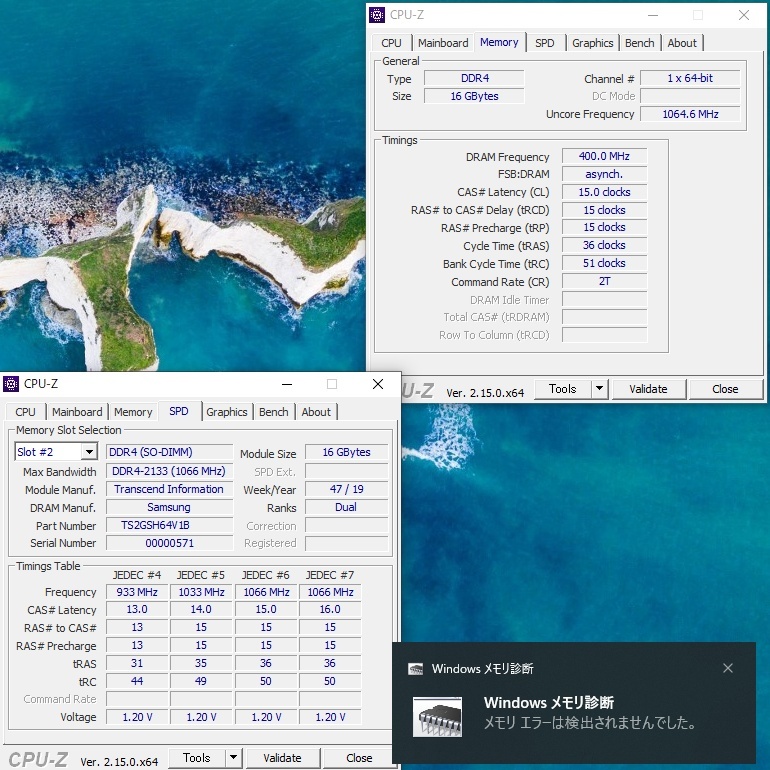Image resolution: width=770 pixels, height=770 pixels.
Task: Expand the Tools arrow in Memory window
Action: [600, 389]
